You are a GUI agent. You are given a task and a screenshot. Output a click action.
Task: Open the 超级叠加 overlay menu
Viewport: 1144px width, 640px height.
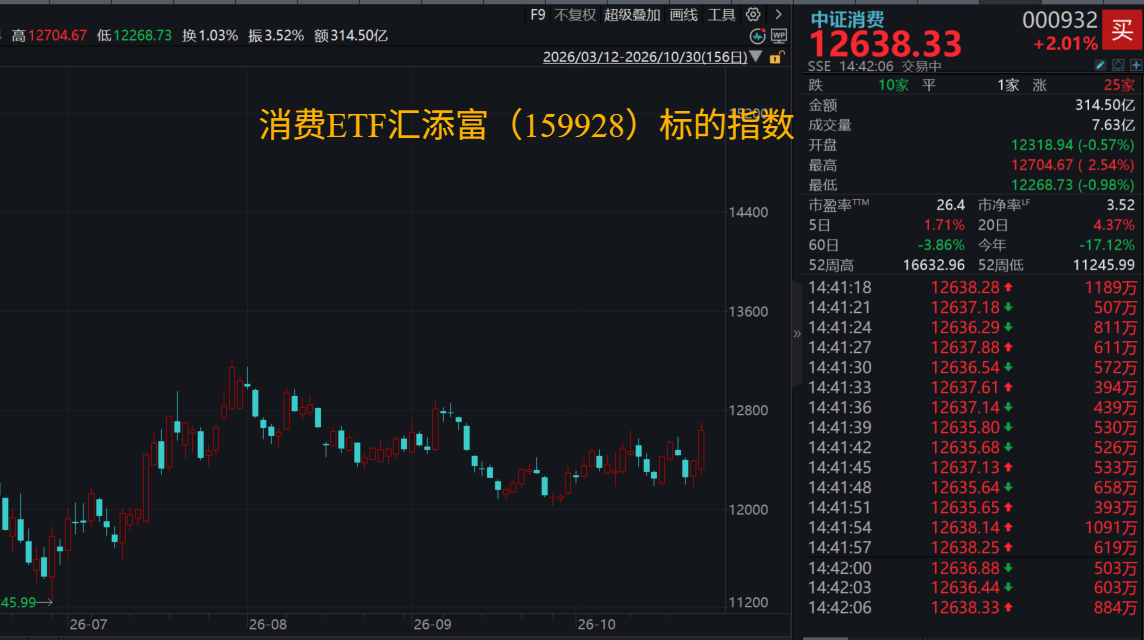pyautogui.click(x=632, y=15)
